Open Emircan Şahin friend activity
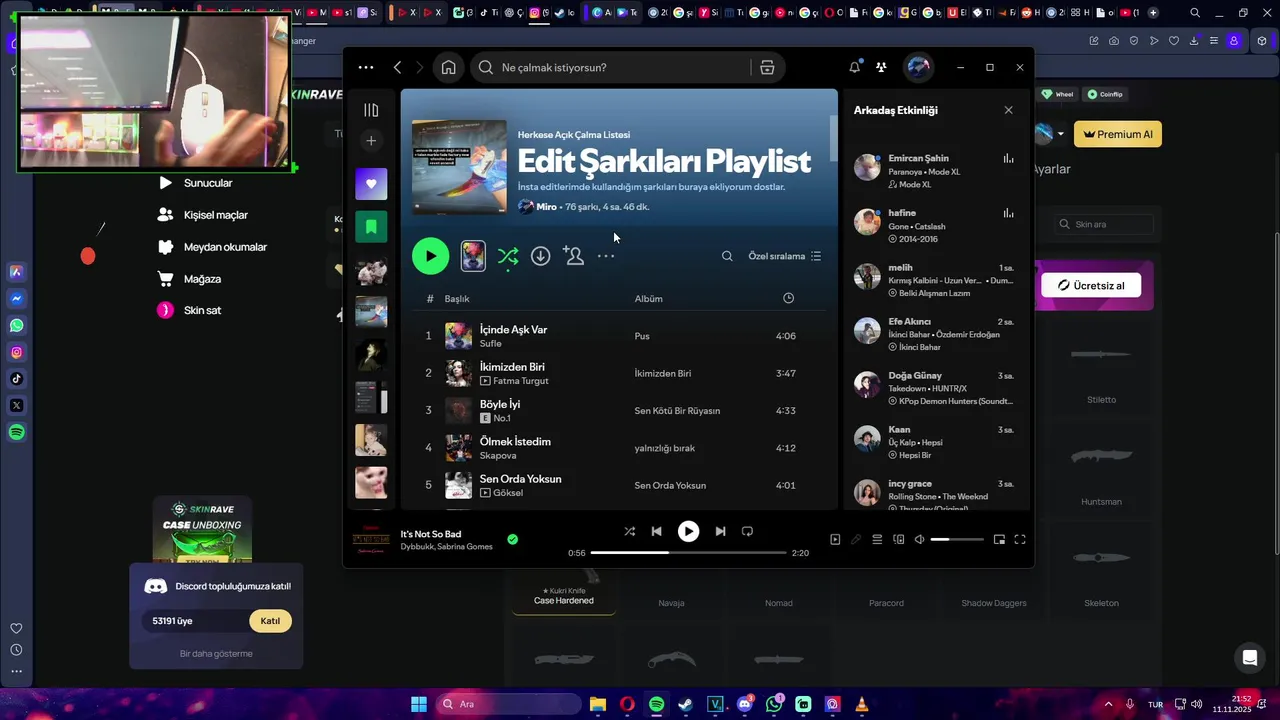The image size is (1280, 720). [934, 170]
